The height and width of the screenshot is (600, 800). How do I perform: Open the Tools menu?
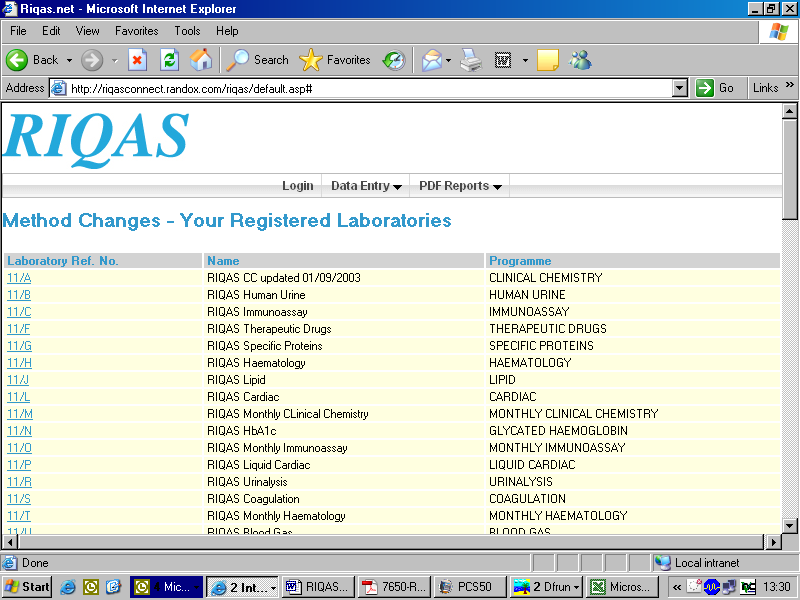(x=187, y=31)
